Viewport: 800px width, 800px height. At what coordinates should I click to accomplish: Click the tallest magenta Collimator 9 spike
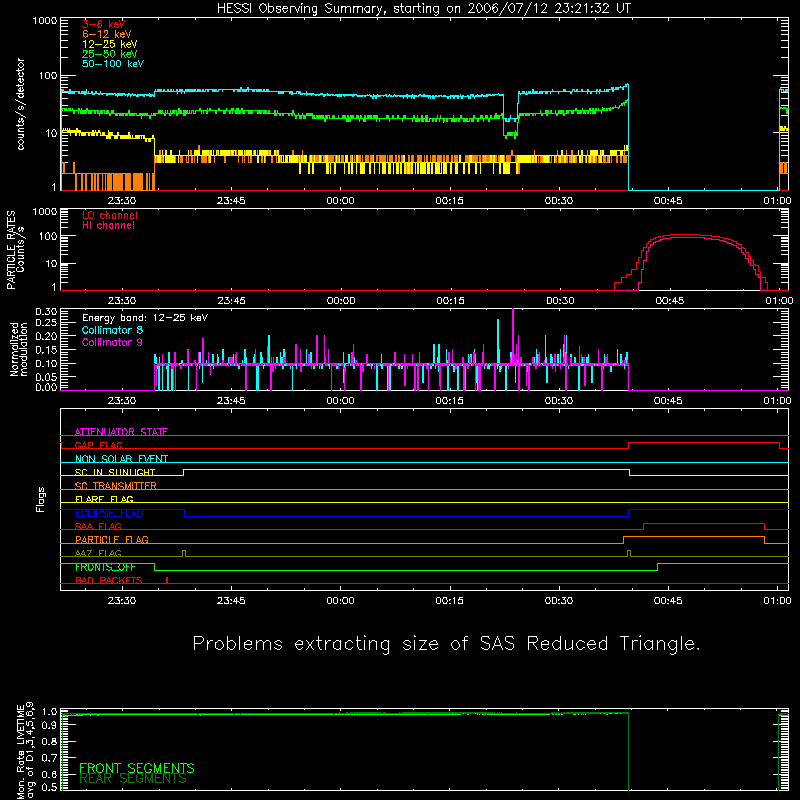point(513,337)
